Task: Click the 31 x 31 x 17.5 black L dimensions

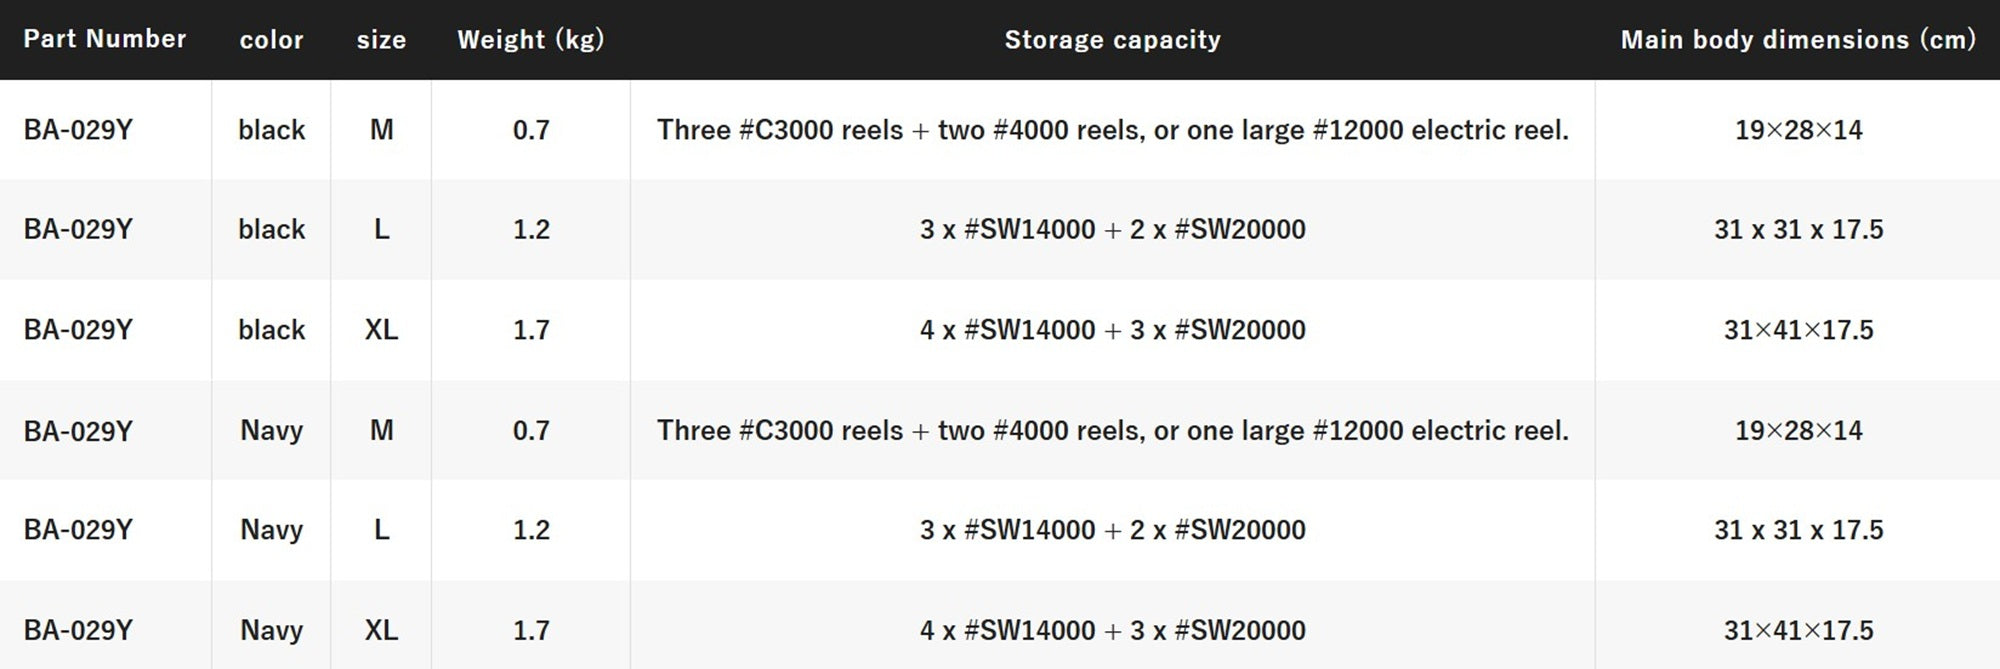Action: point(1798,230)
